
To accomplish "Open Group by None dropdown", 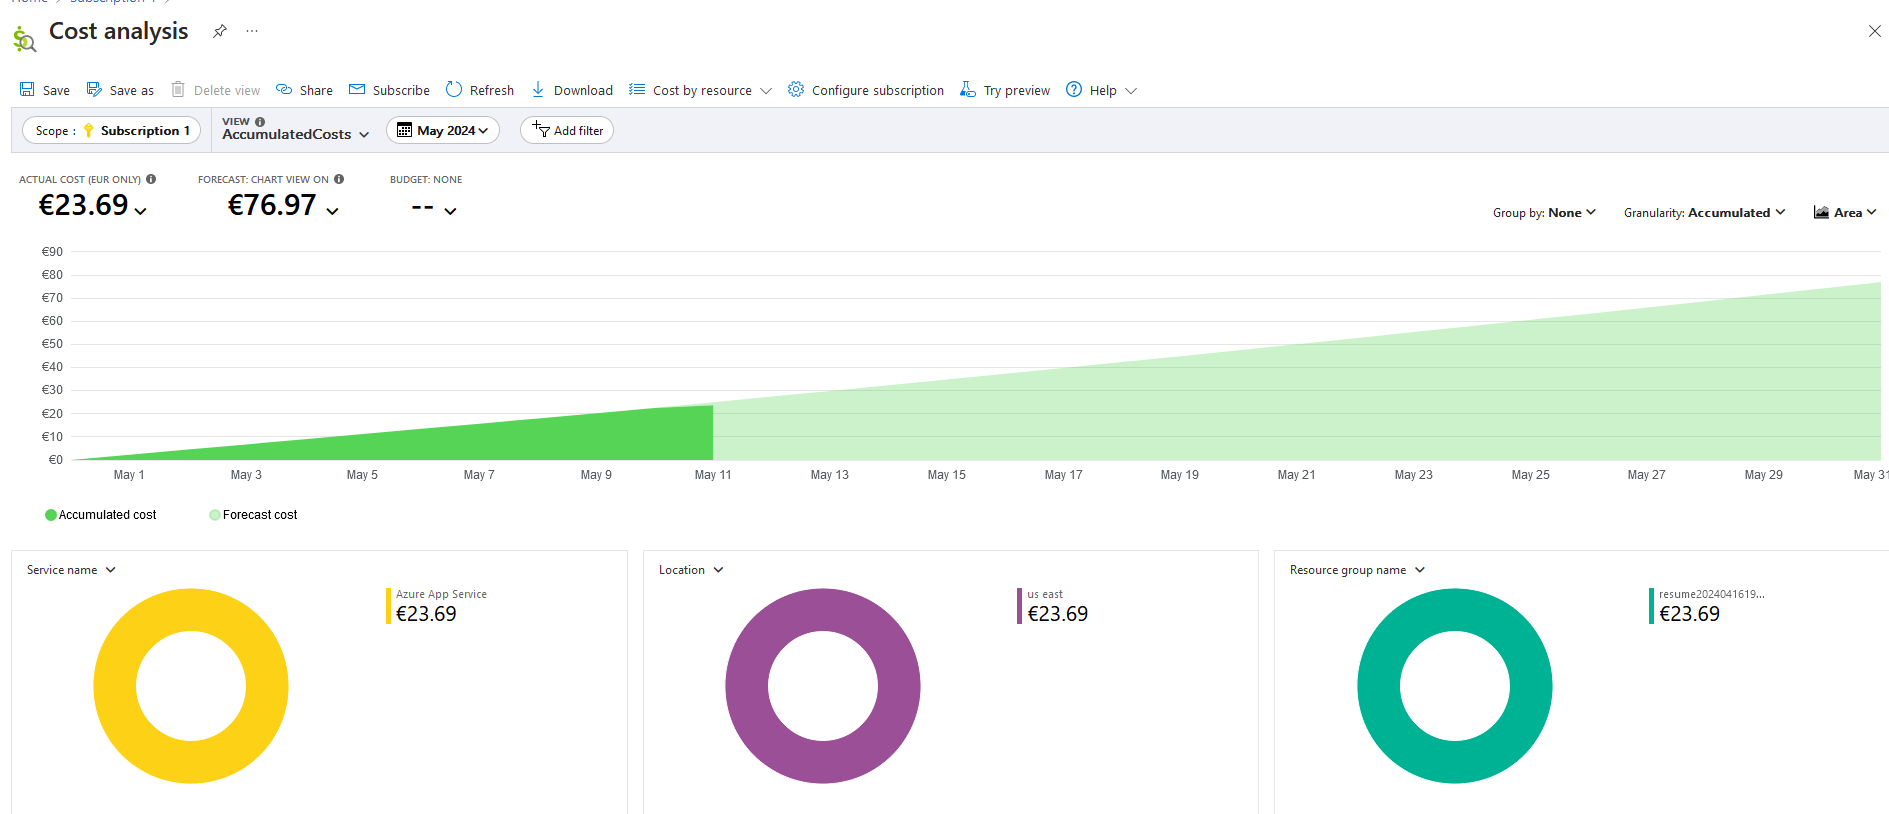I will coord(1544,212).
